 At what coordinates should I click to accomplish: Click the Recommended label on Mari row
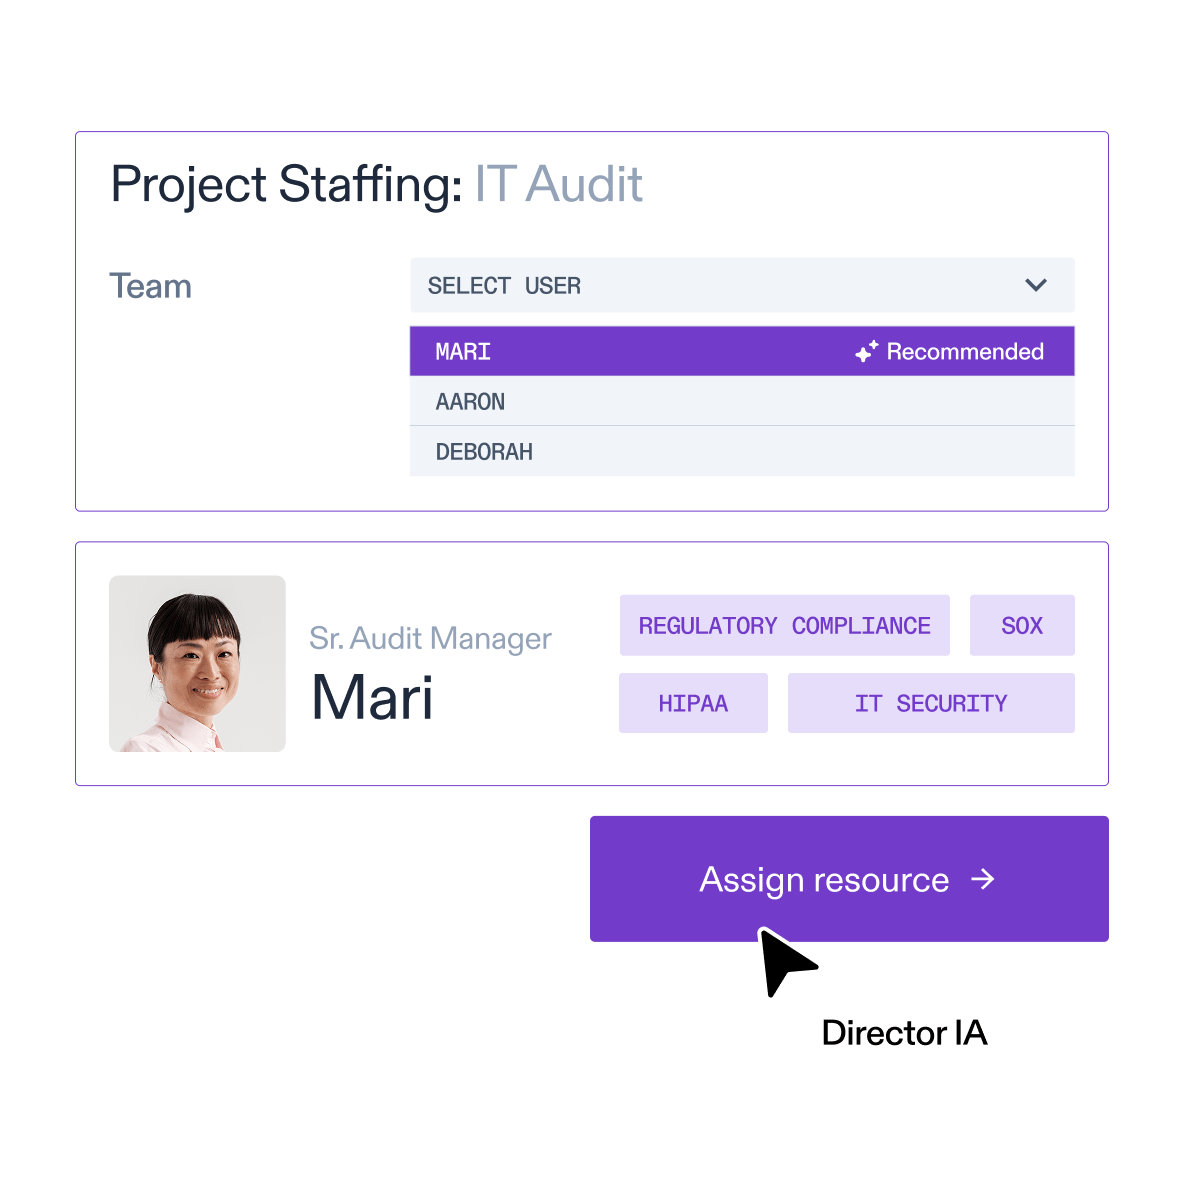click(964, 351)
